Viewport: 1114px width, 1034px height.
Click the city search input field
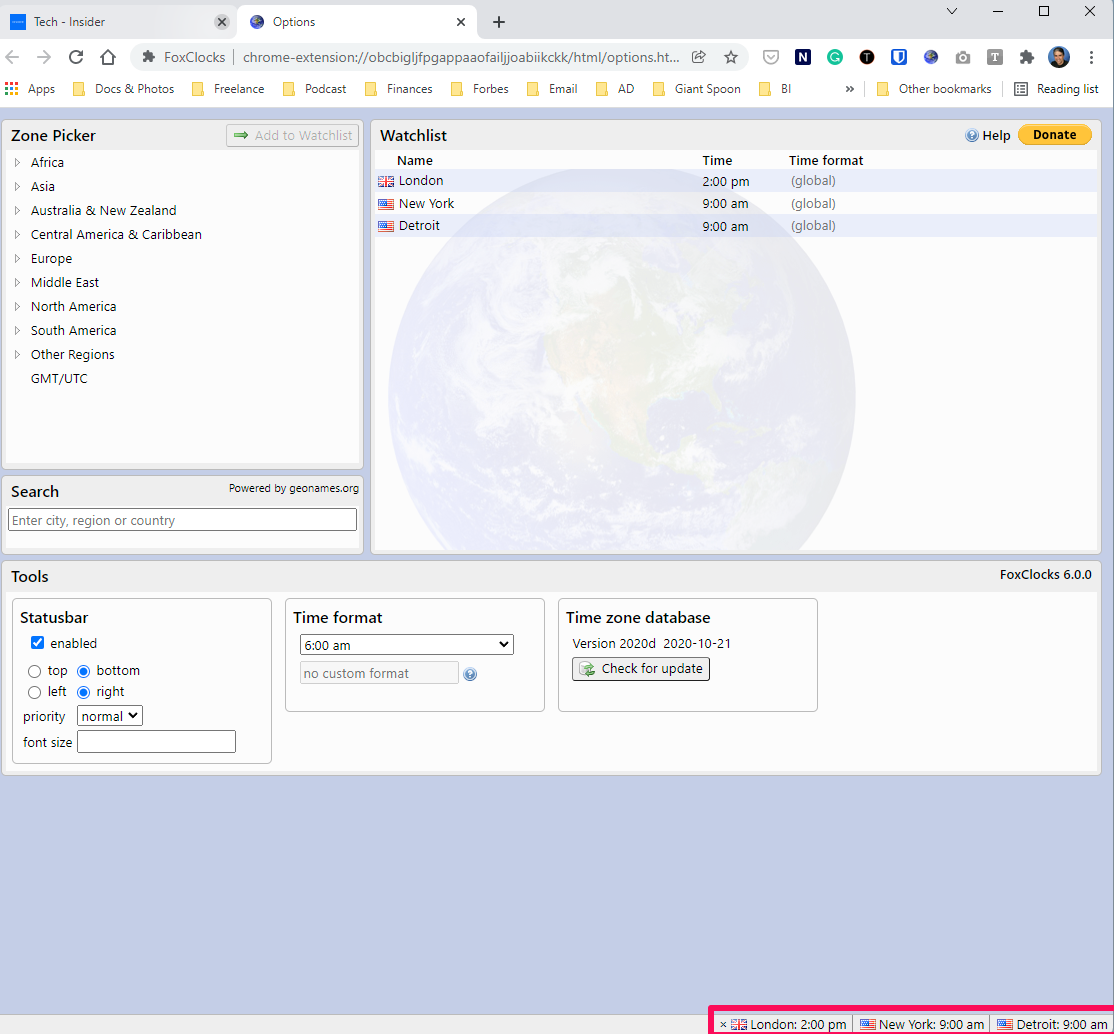pos(183,519)
